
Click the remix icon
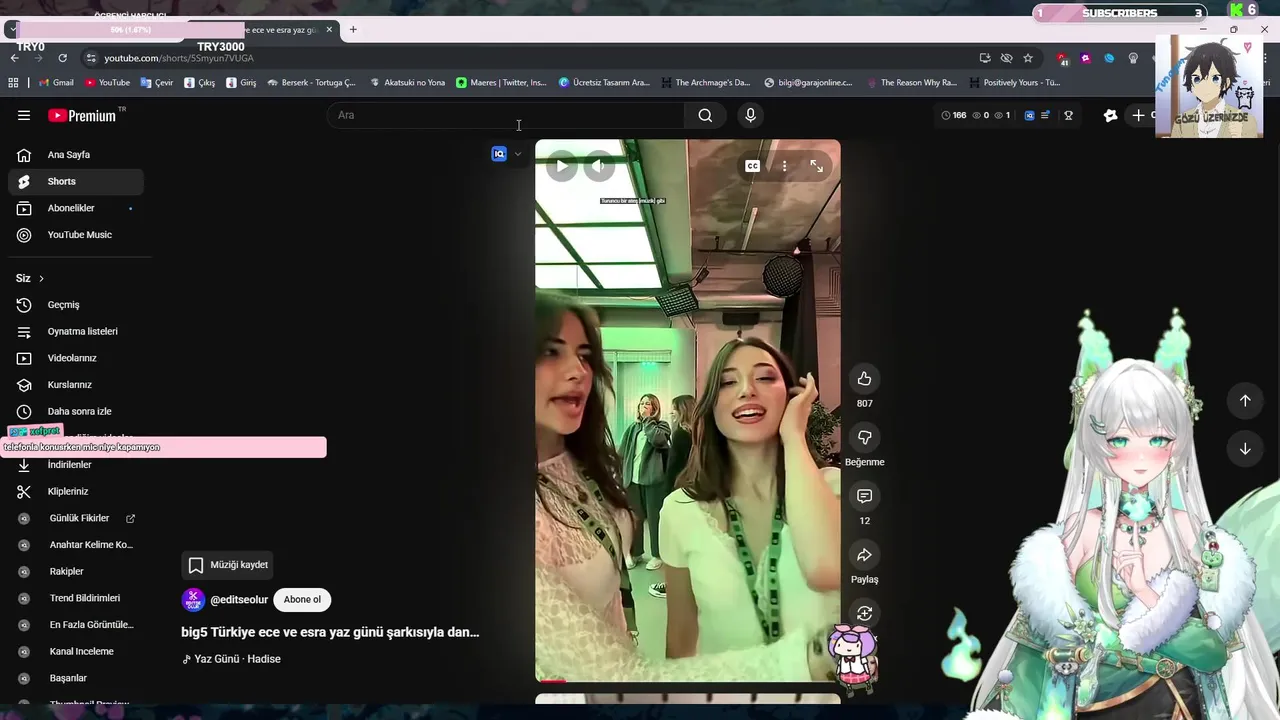pos(864,613)
